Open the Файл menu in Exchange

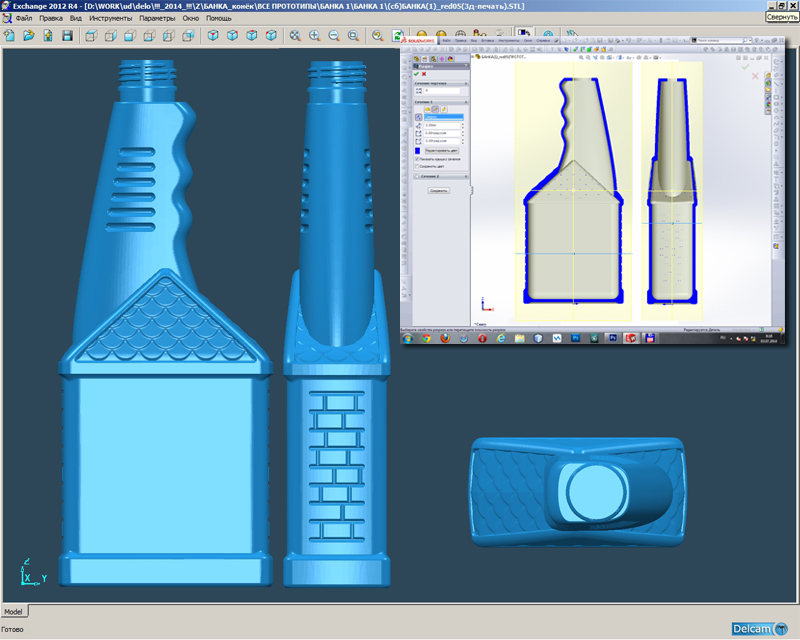(23, 18)
